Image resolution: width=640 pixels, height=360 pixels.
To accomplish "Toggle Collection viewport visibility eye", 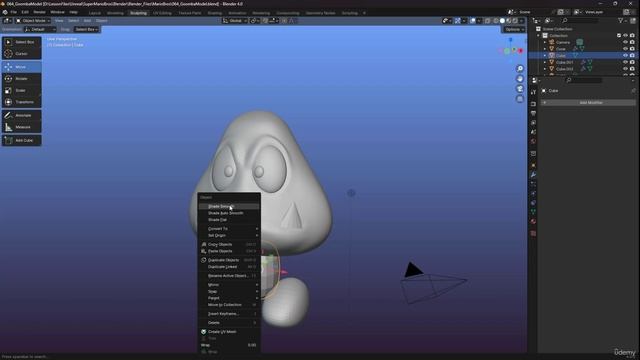I will click(625, 36).
